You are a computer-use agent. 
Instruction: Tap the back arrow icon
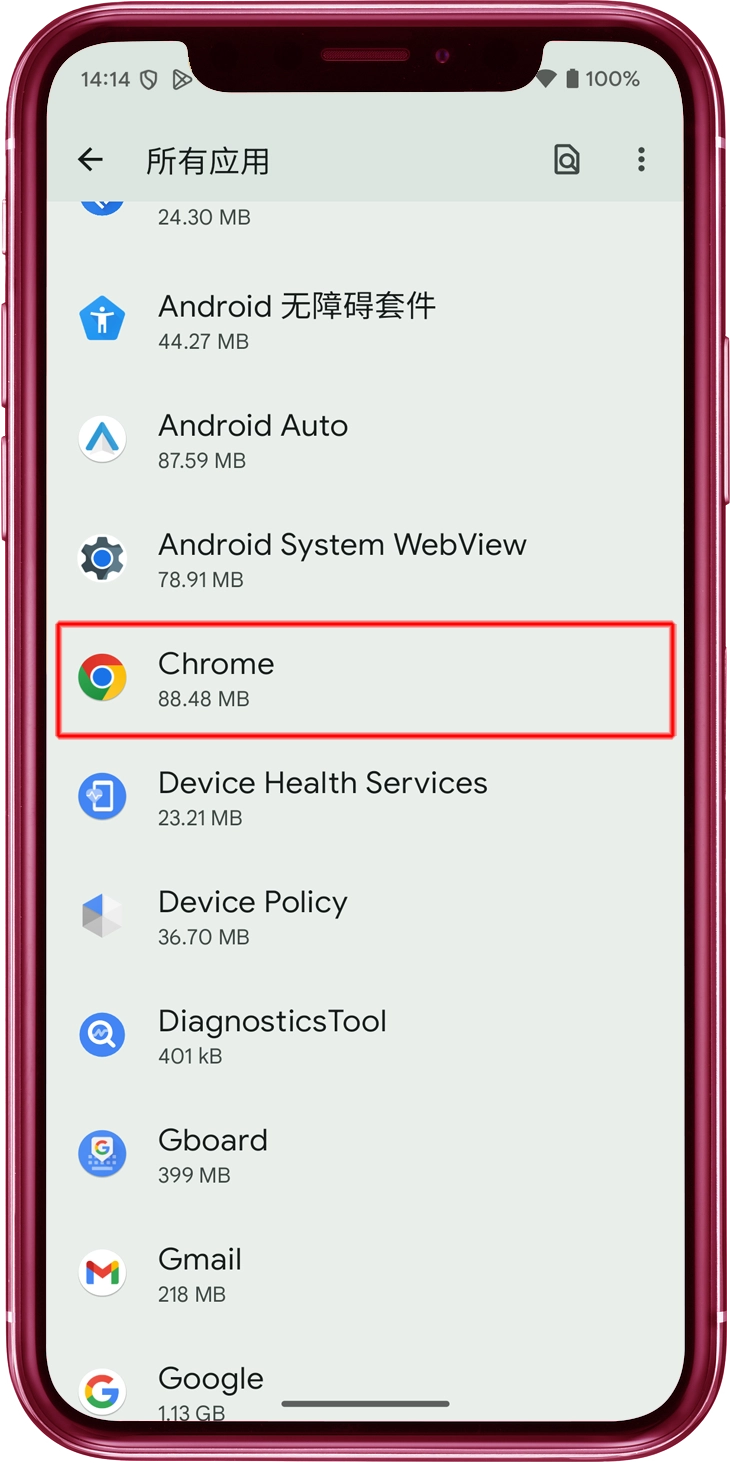[91, 159]
